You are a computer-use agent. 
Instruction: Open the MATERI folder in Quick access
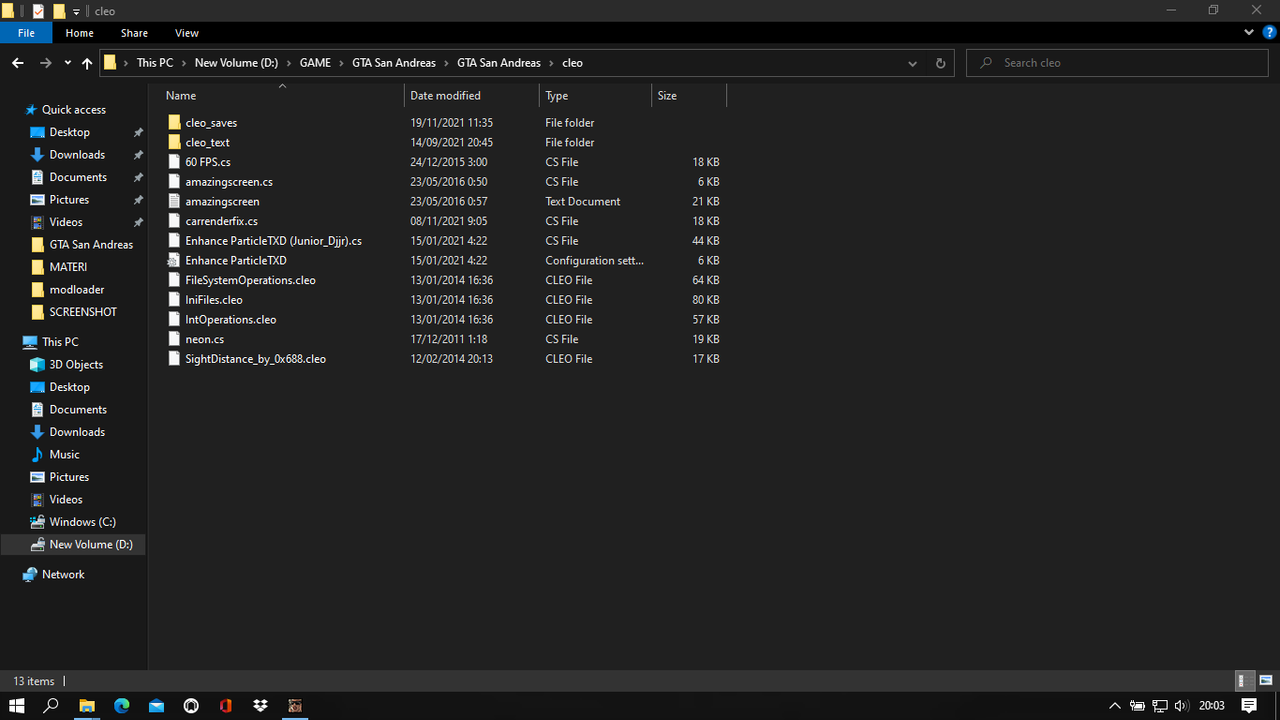[68, 267]
